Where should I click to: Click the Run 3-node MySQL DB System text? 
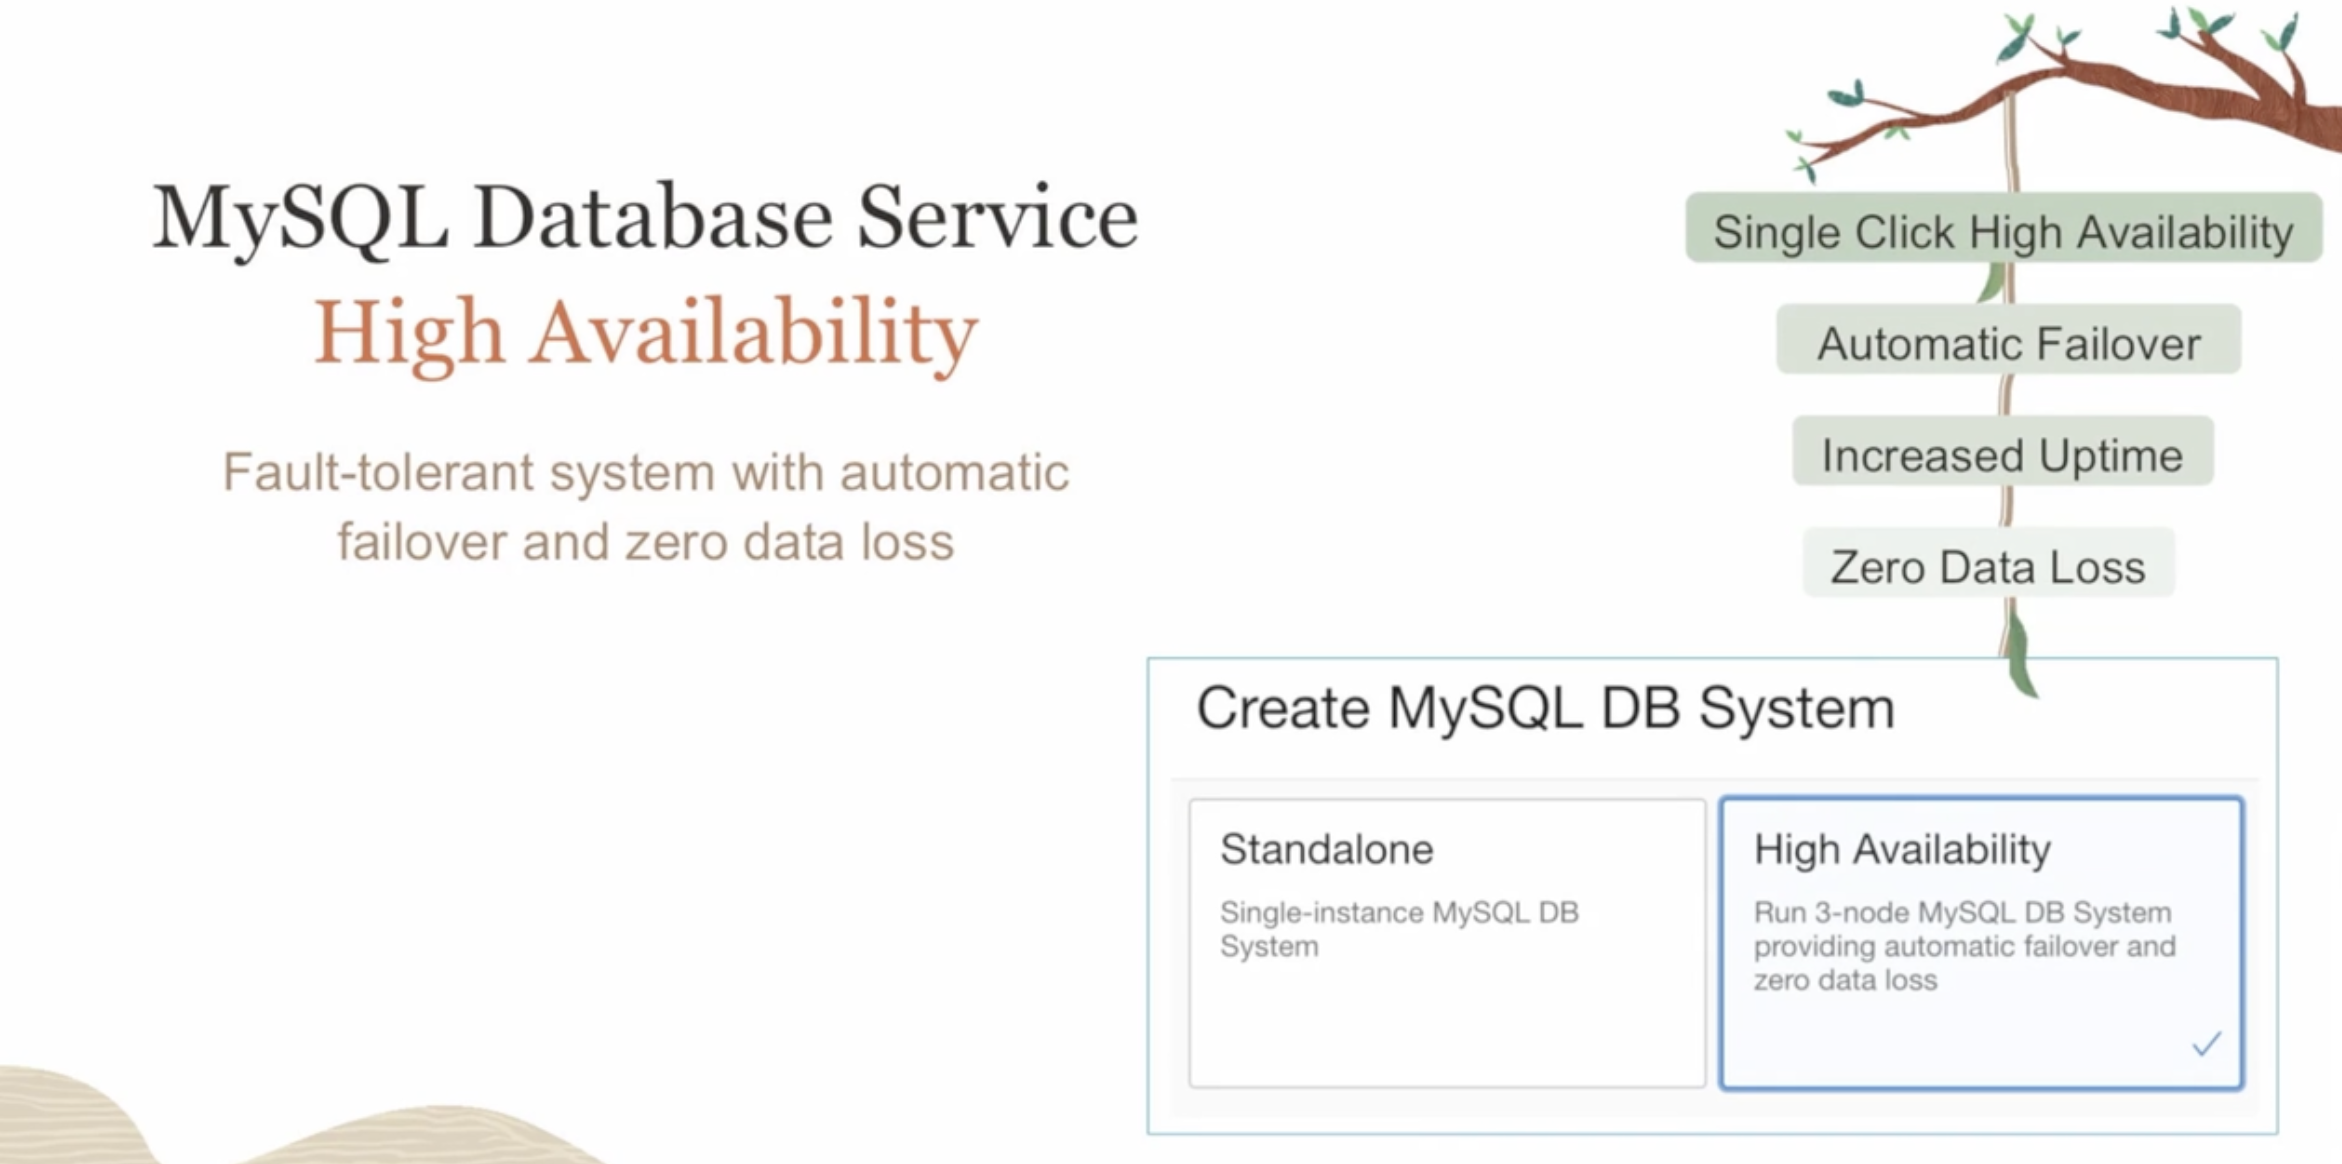[x=1963, y=945]
